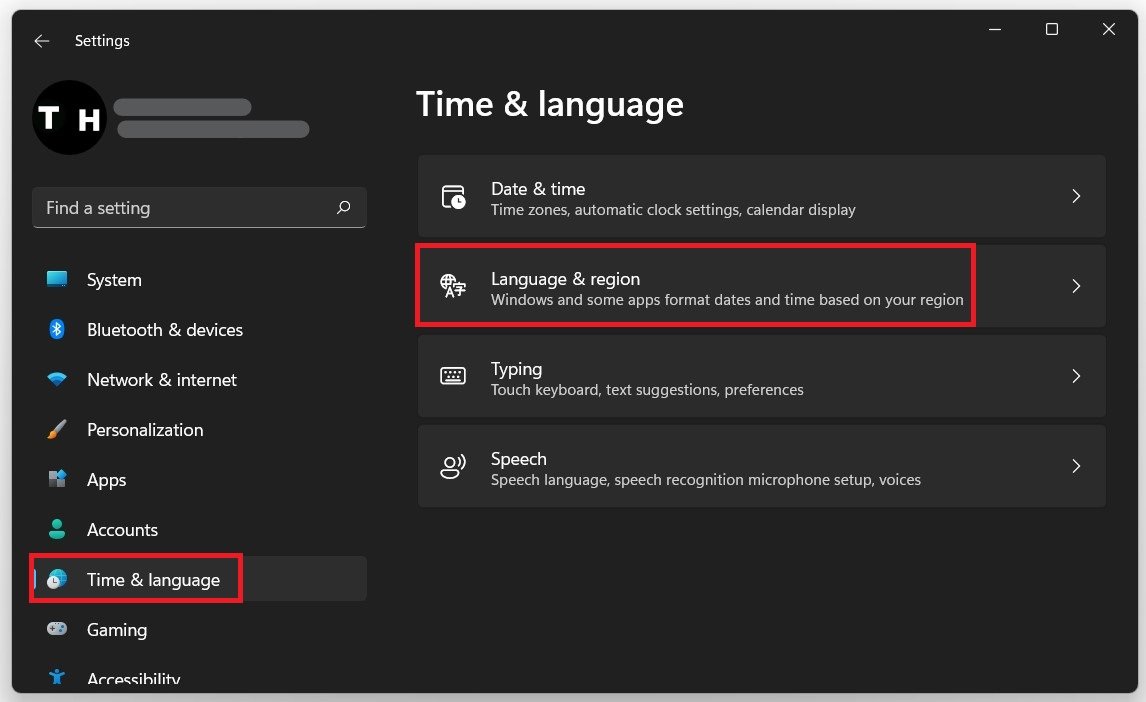The height and width of the screenshot is (702, 1146).
Task: Select Network & internet in the sidebar
Action: (x=162, y=380)
